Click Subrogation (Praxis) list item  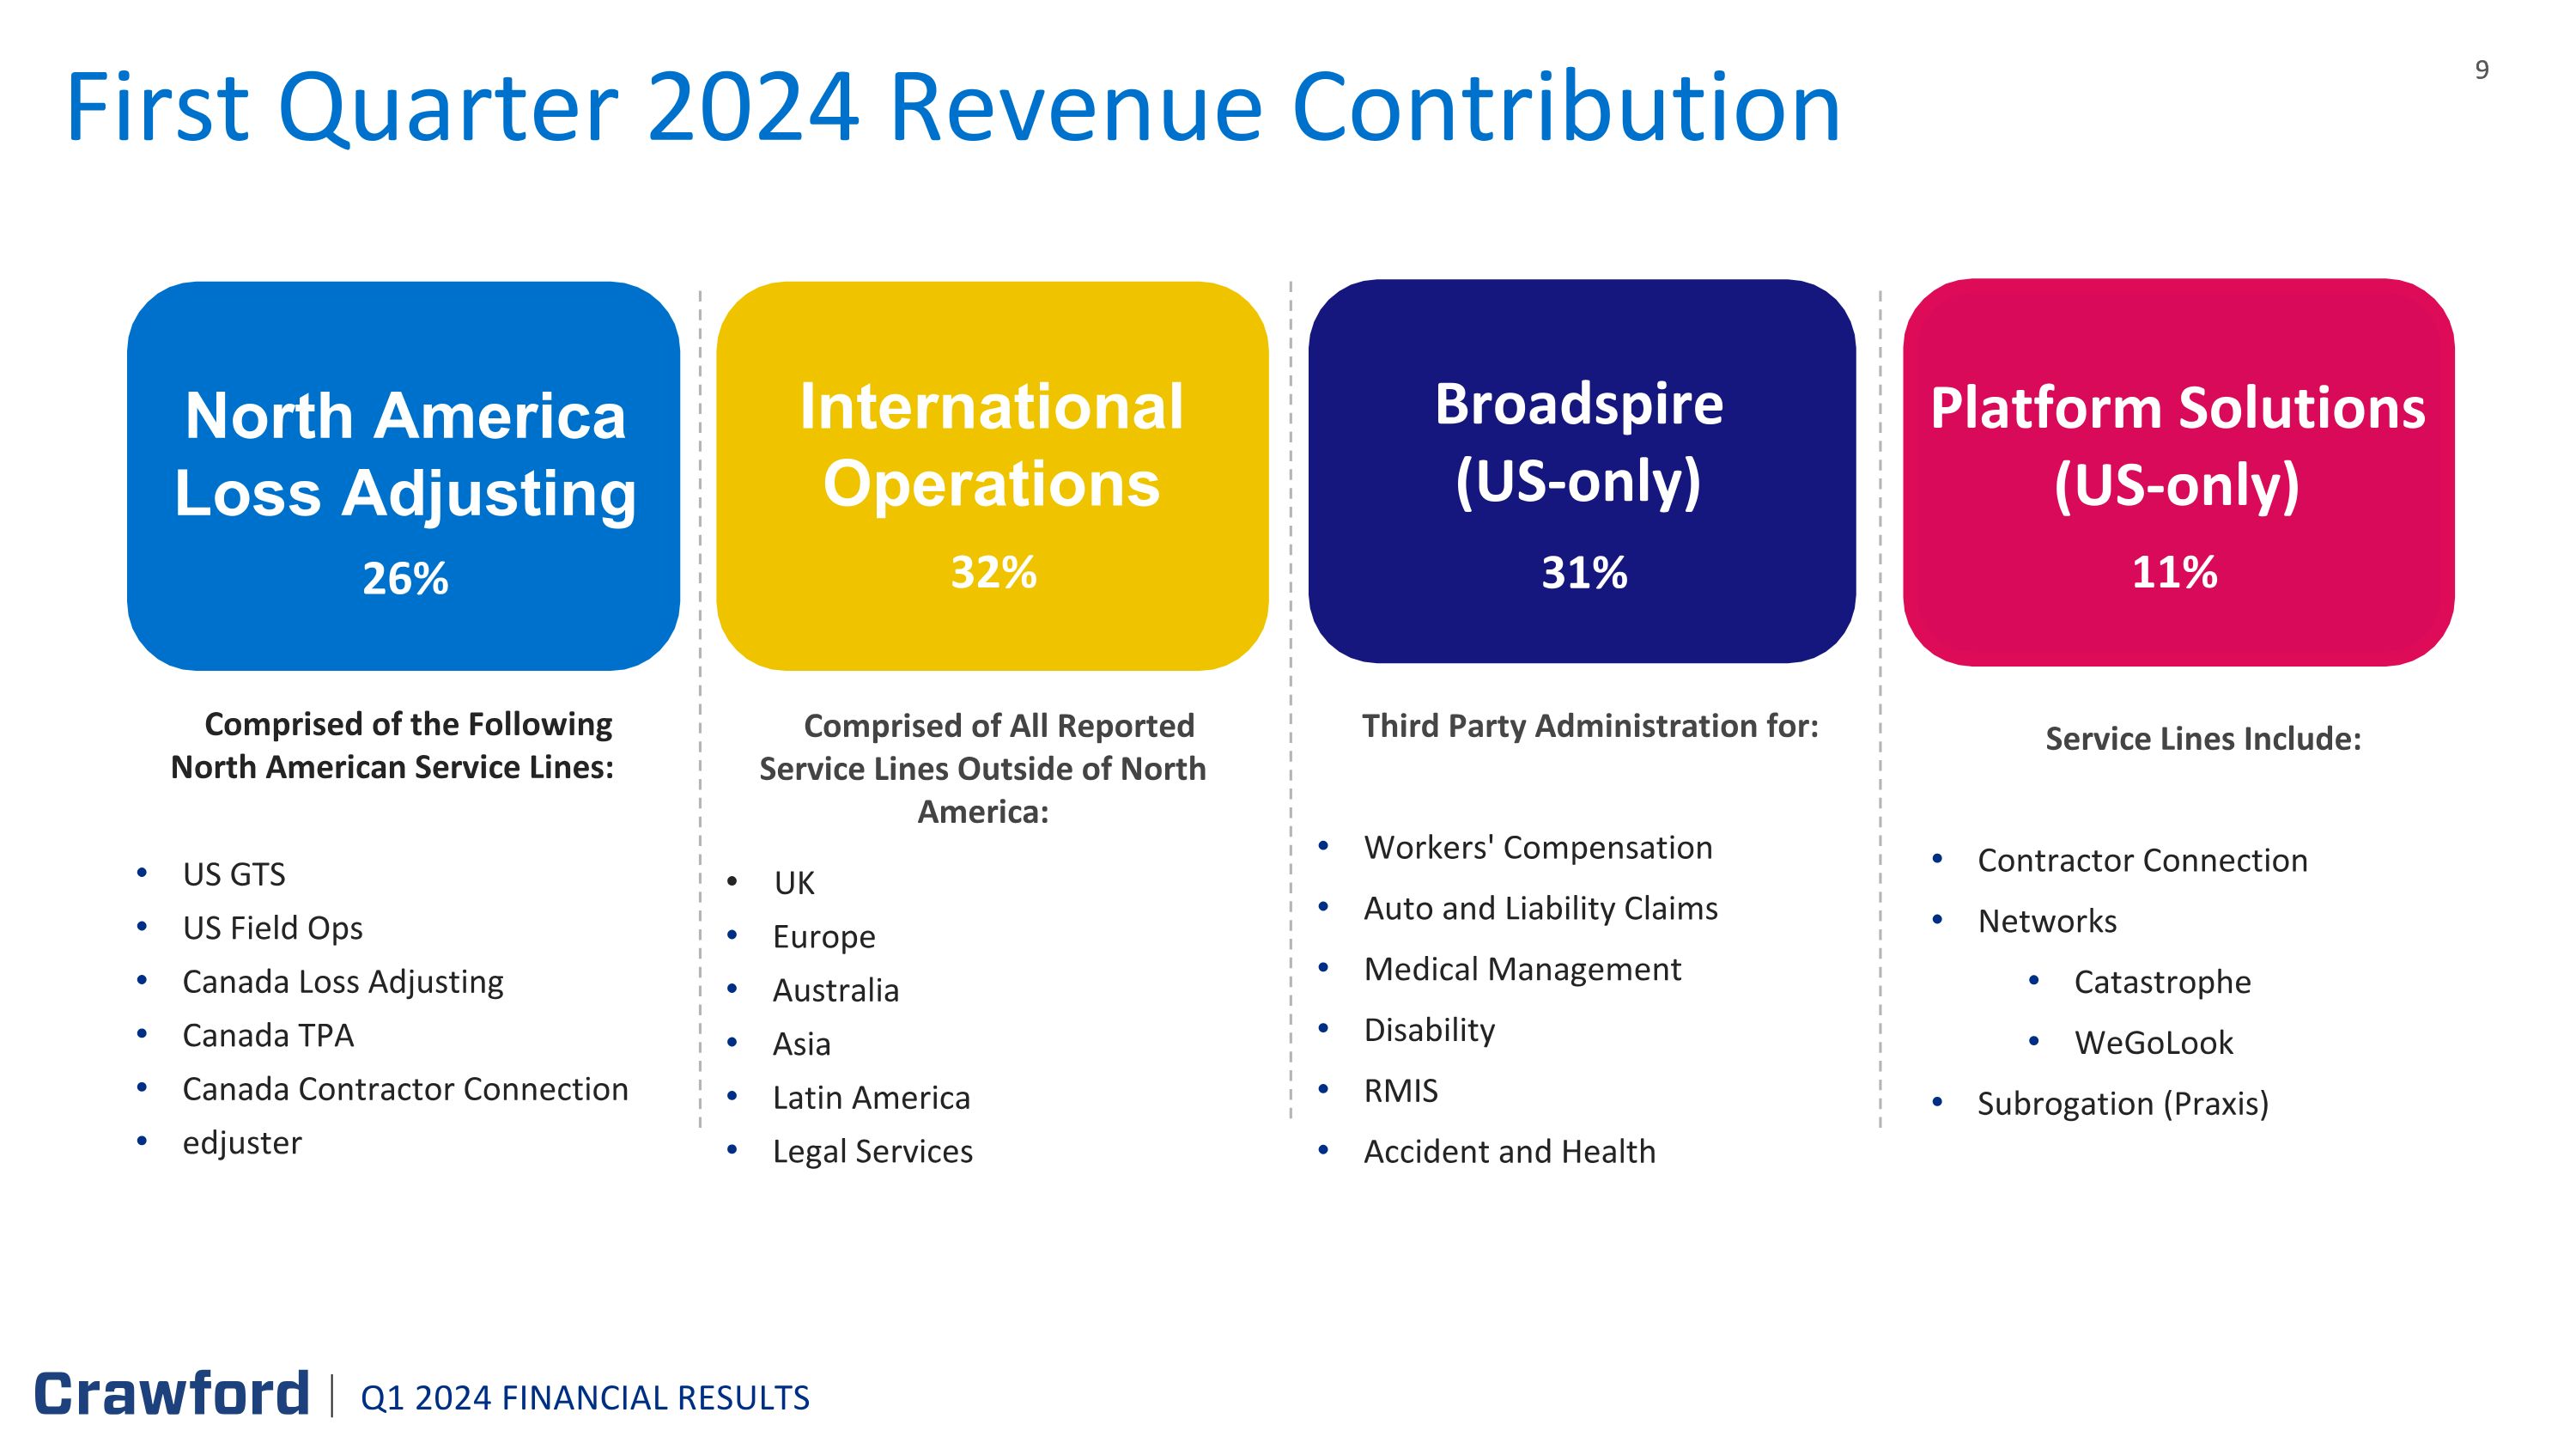tap(2122, 1104)
